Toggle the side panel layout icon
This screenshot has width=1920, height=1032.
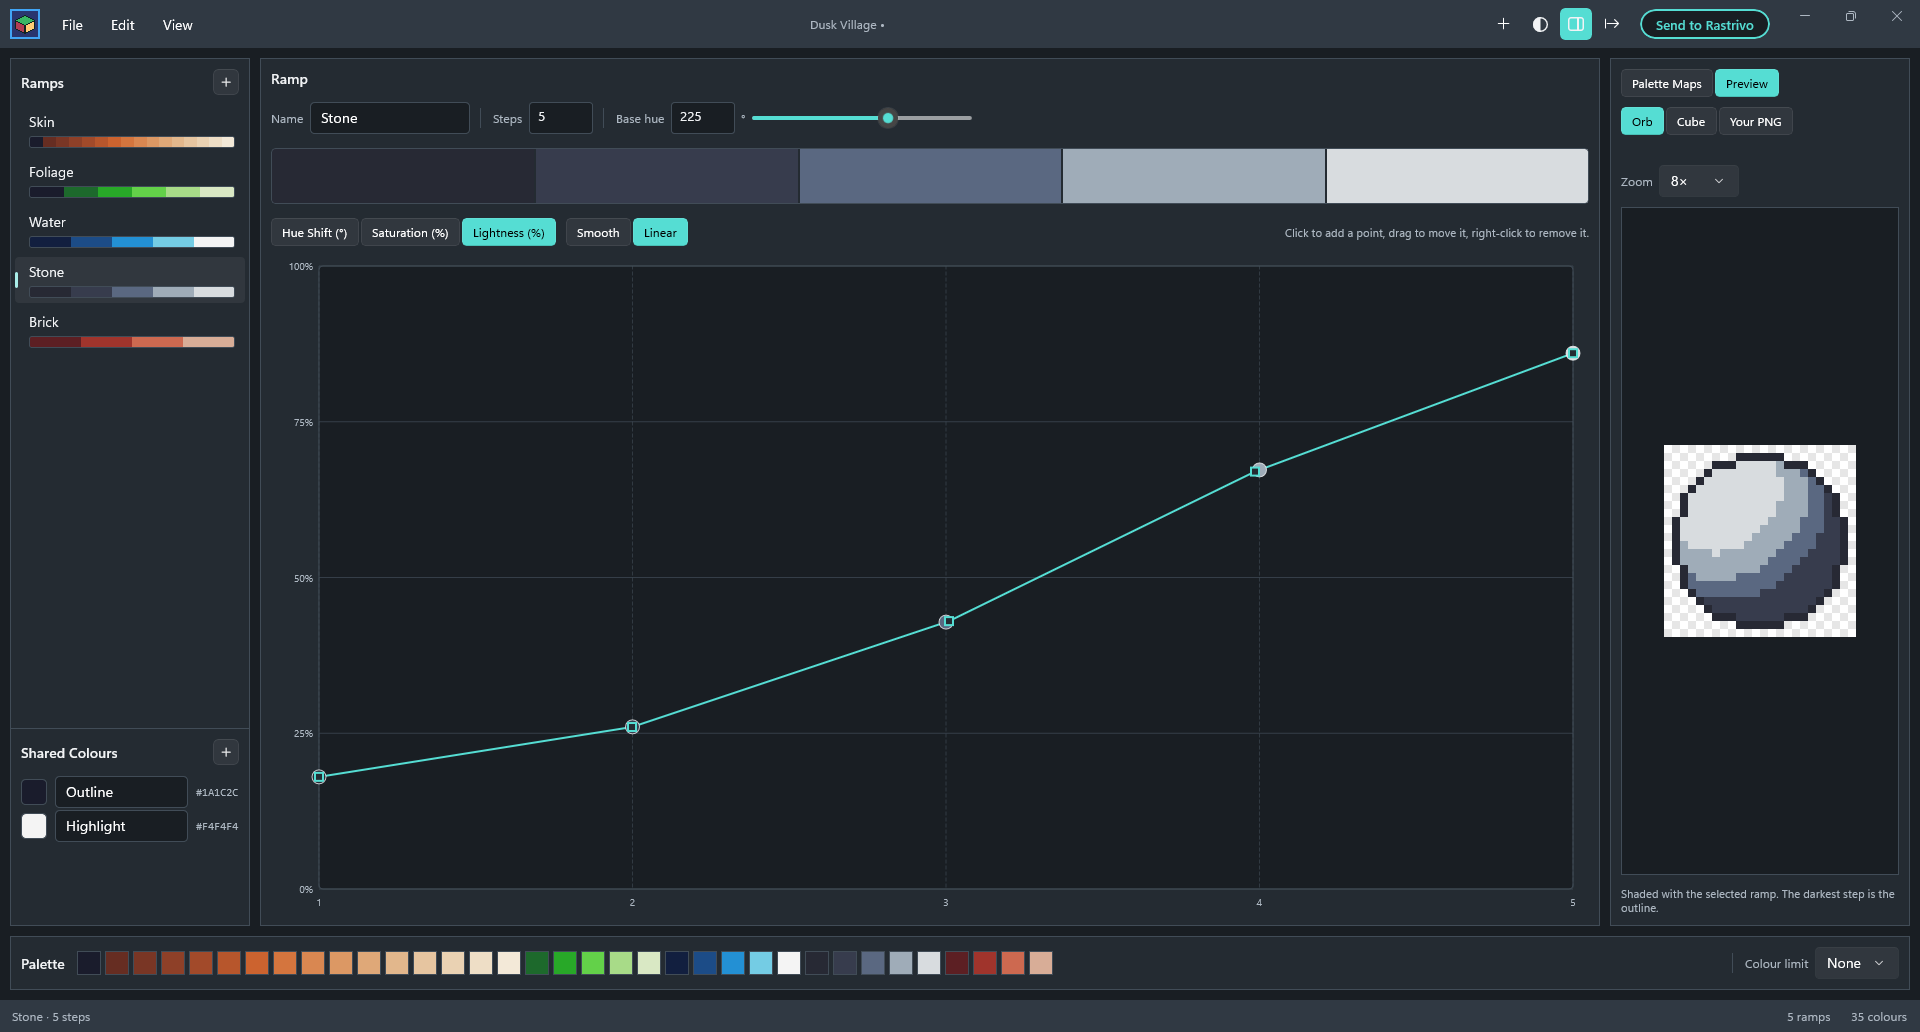(1576, 24)
